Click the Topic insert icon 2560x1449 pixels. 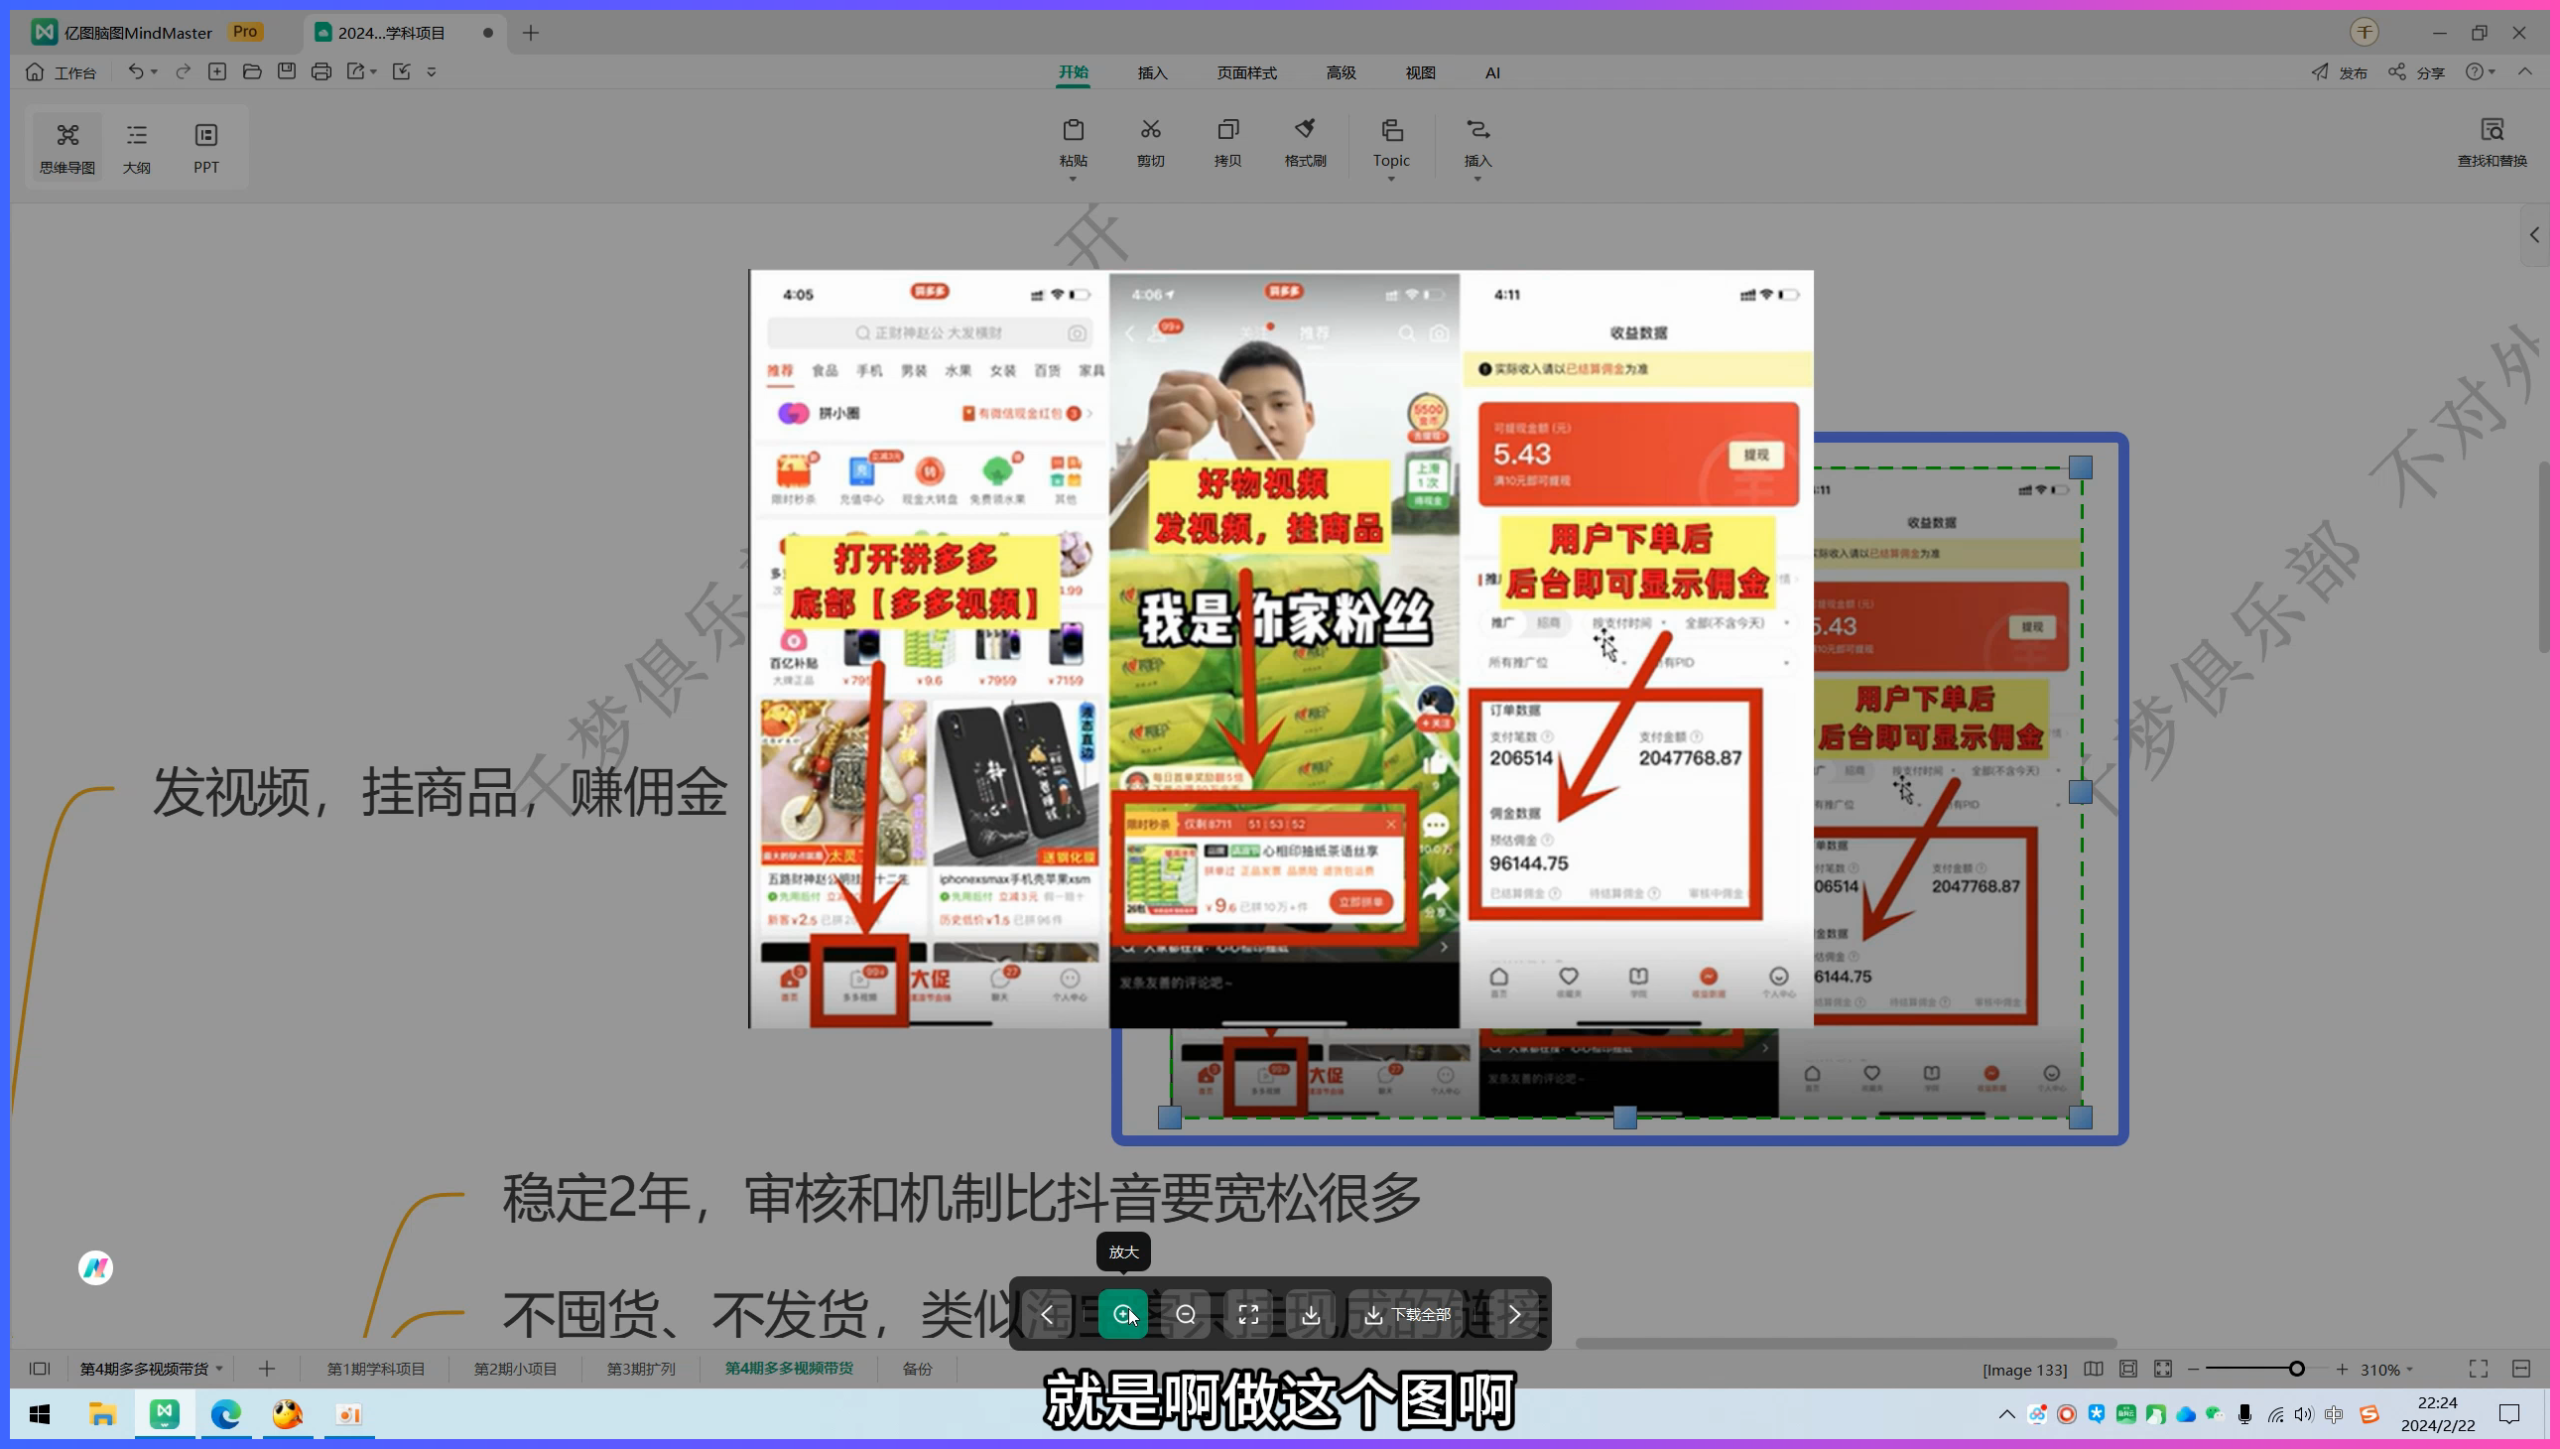(x=1392, y=130)
